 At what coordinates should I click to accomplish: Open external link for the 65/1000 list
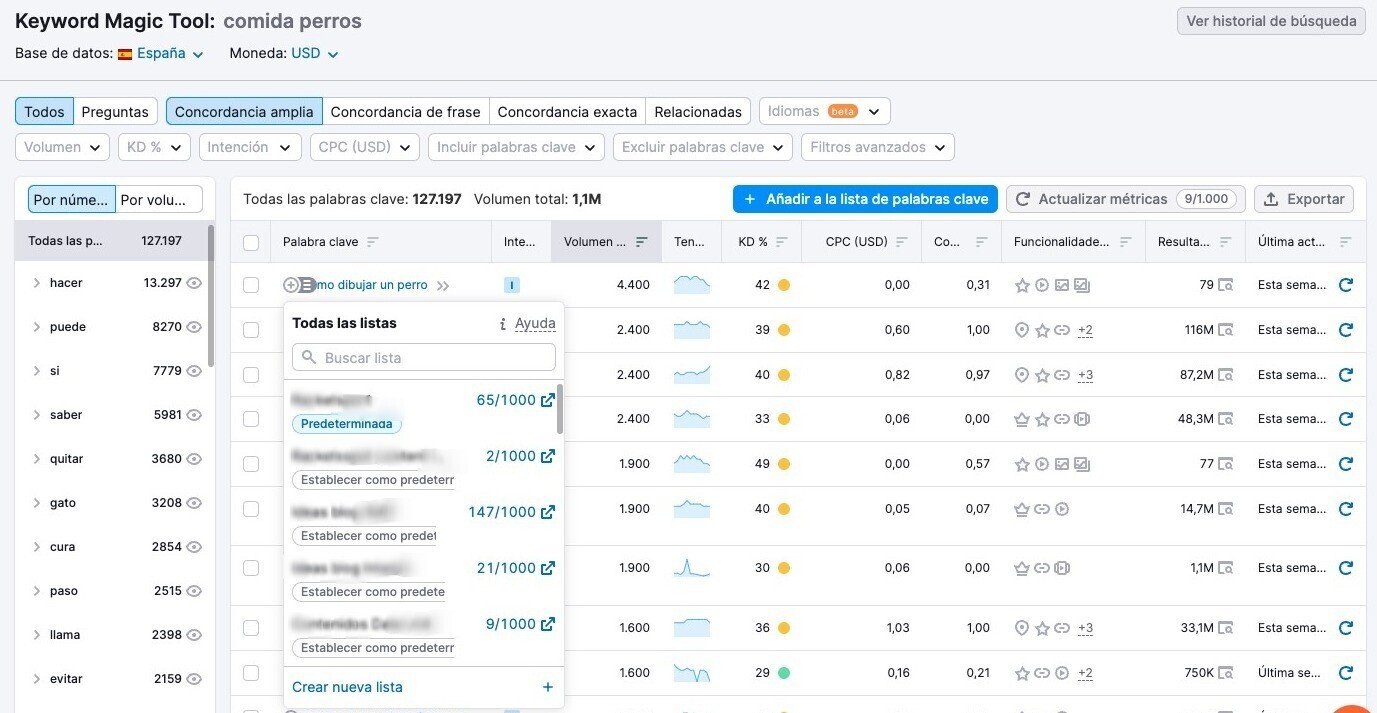(548, 400)
